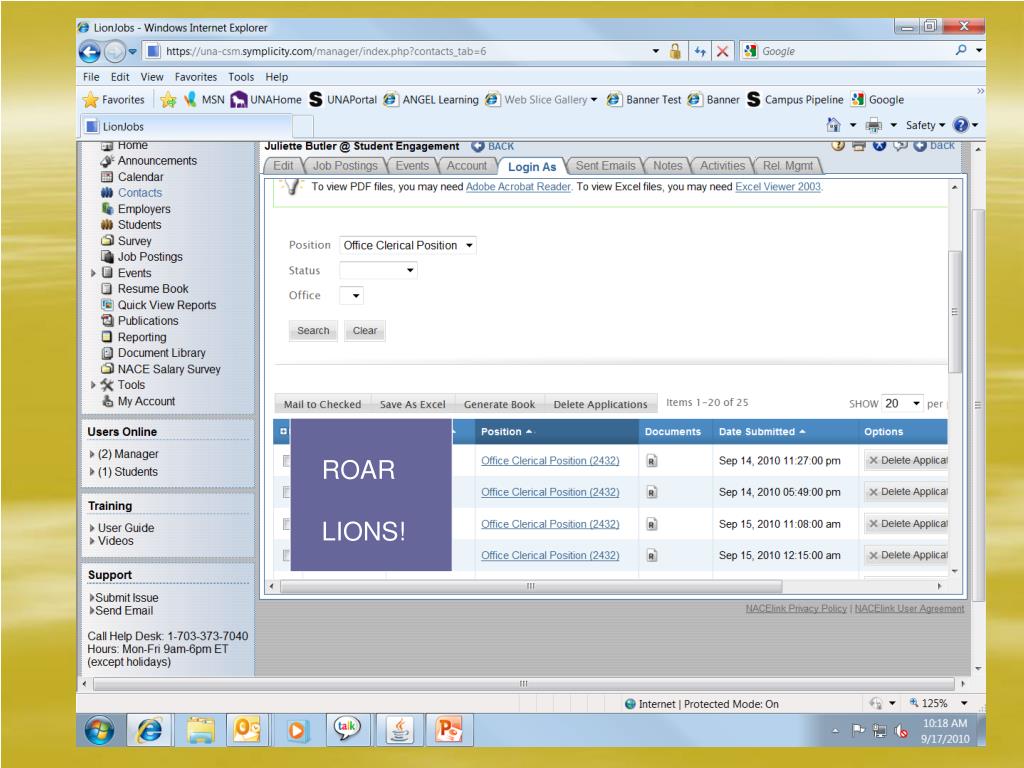Check the box for Sep 14 05:49 pm row

286,492
